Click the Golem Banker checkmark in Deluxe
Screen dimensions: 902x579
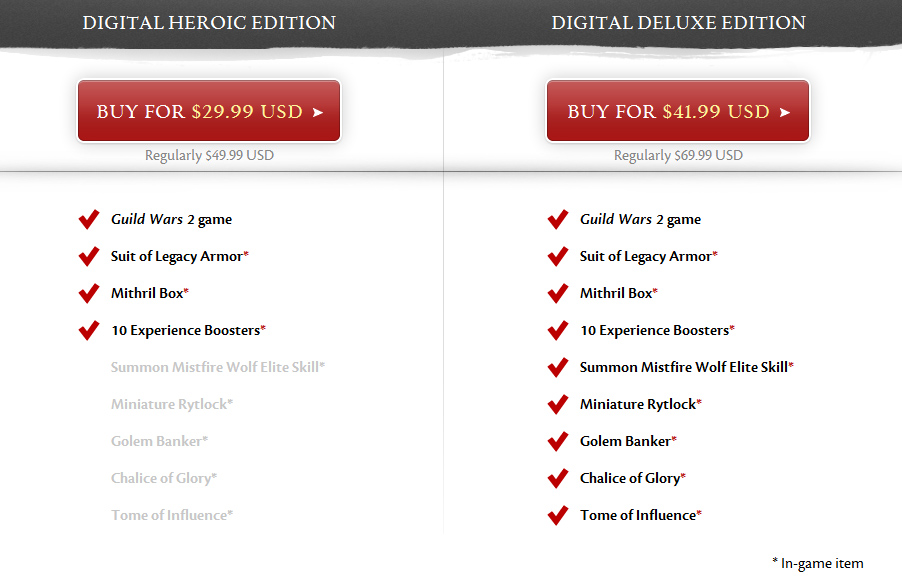[558, 441]
